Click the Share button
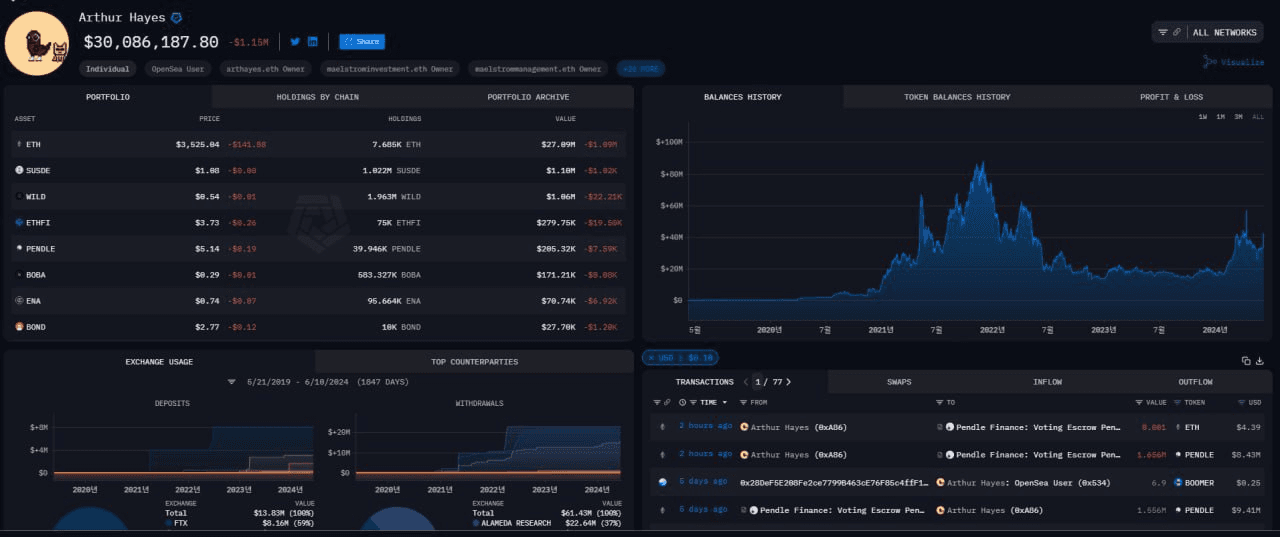 coord(362,42)
